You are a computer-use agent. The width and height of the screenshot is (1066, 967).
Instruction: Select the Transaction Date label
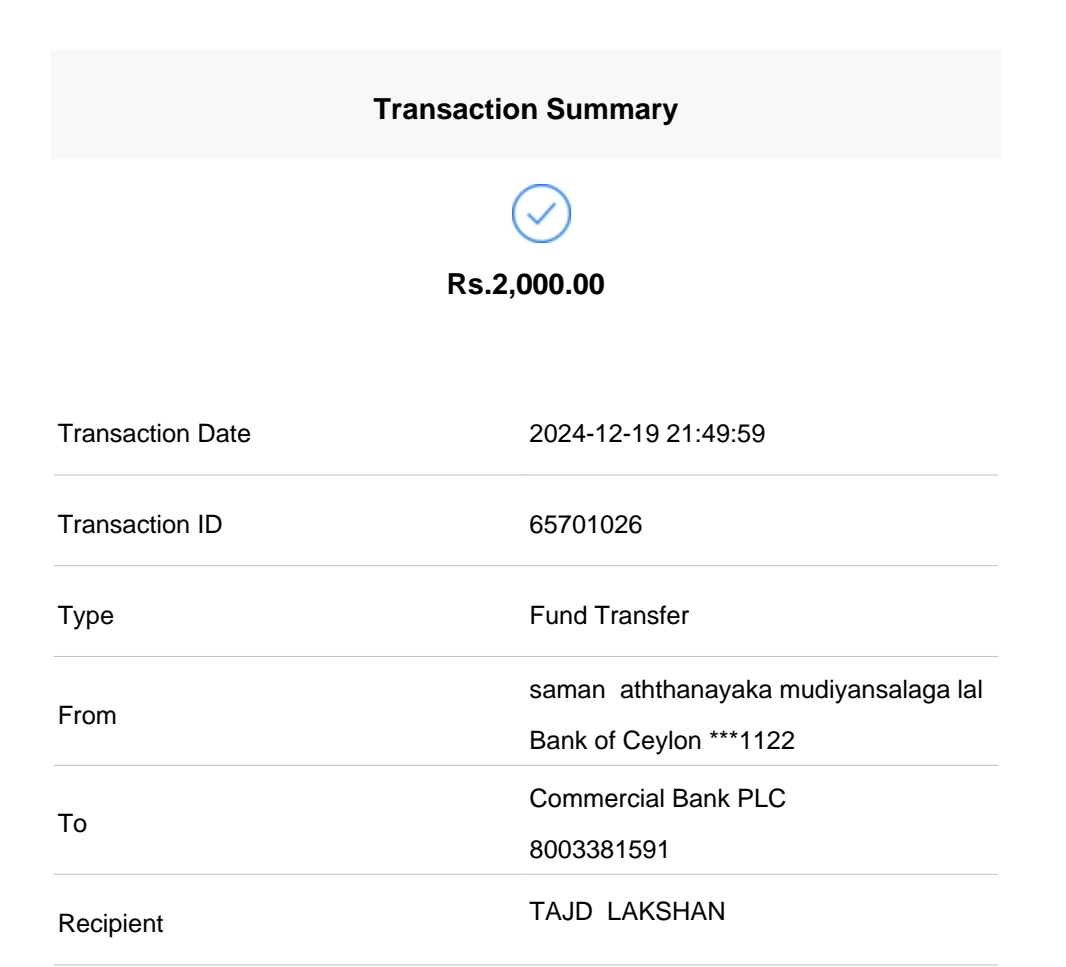(155, 434)
